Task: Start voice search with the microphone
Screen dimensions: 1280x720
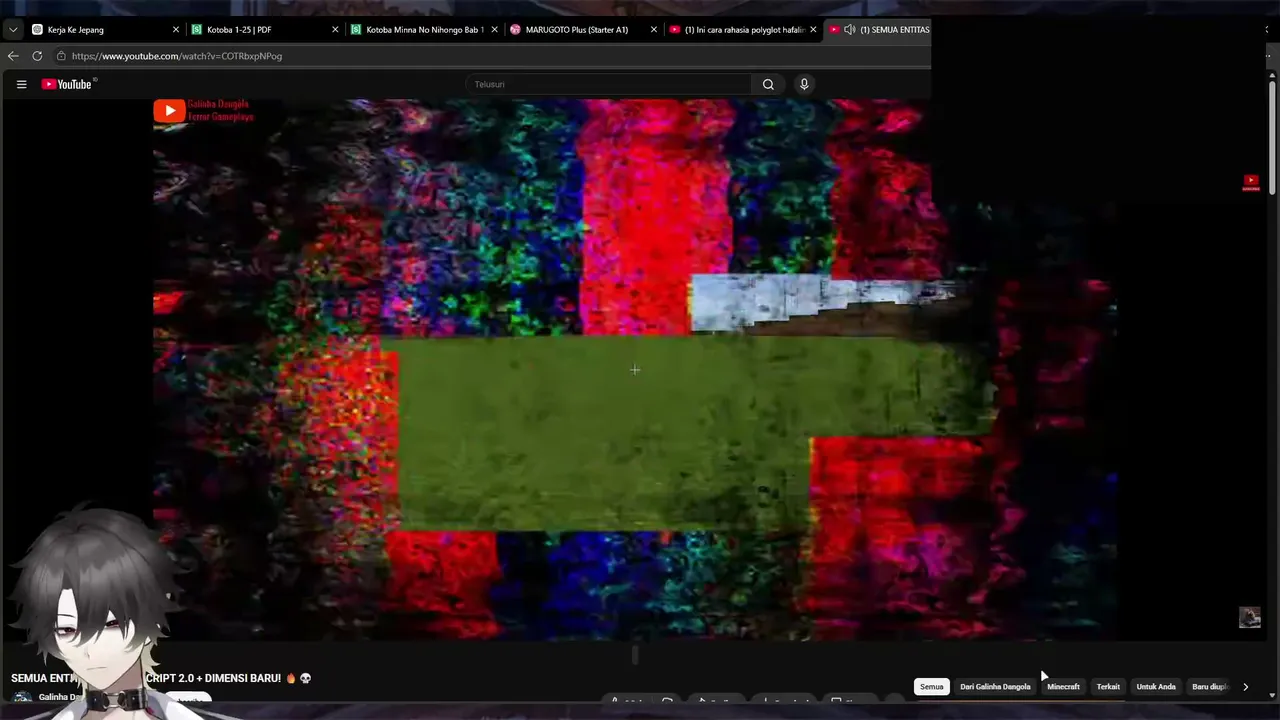Action: point(804,84)
